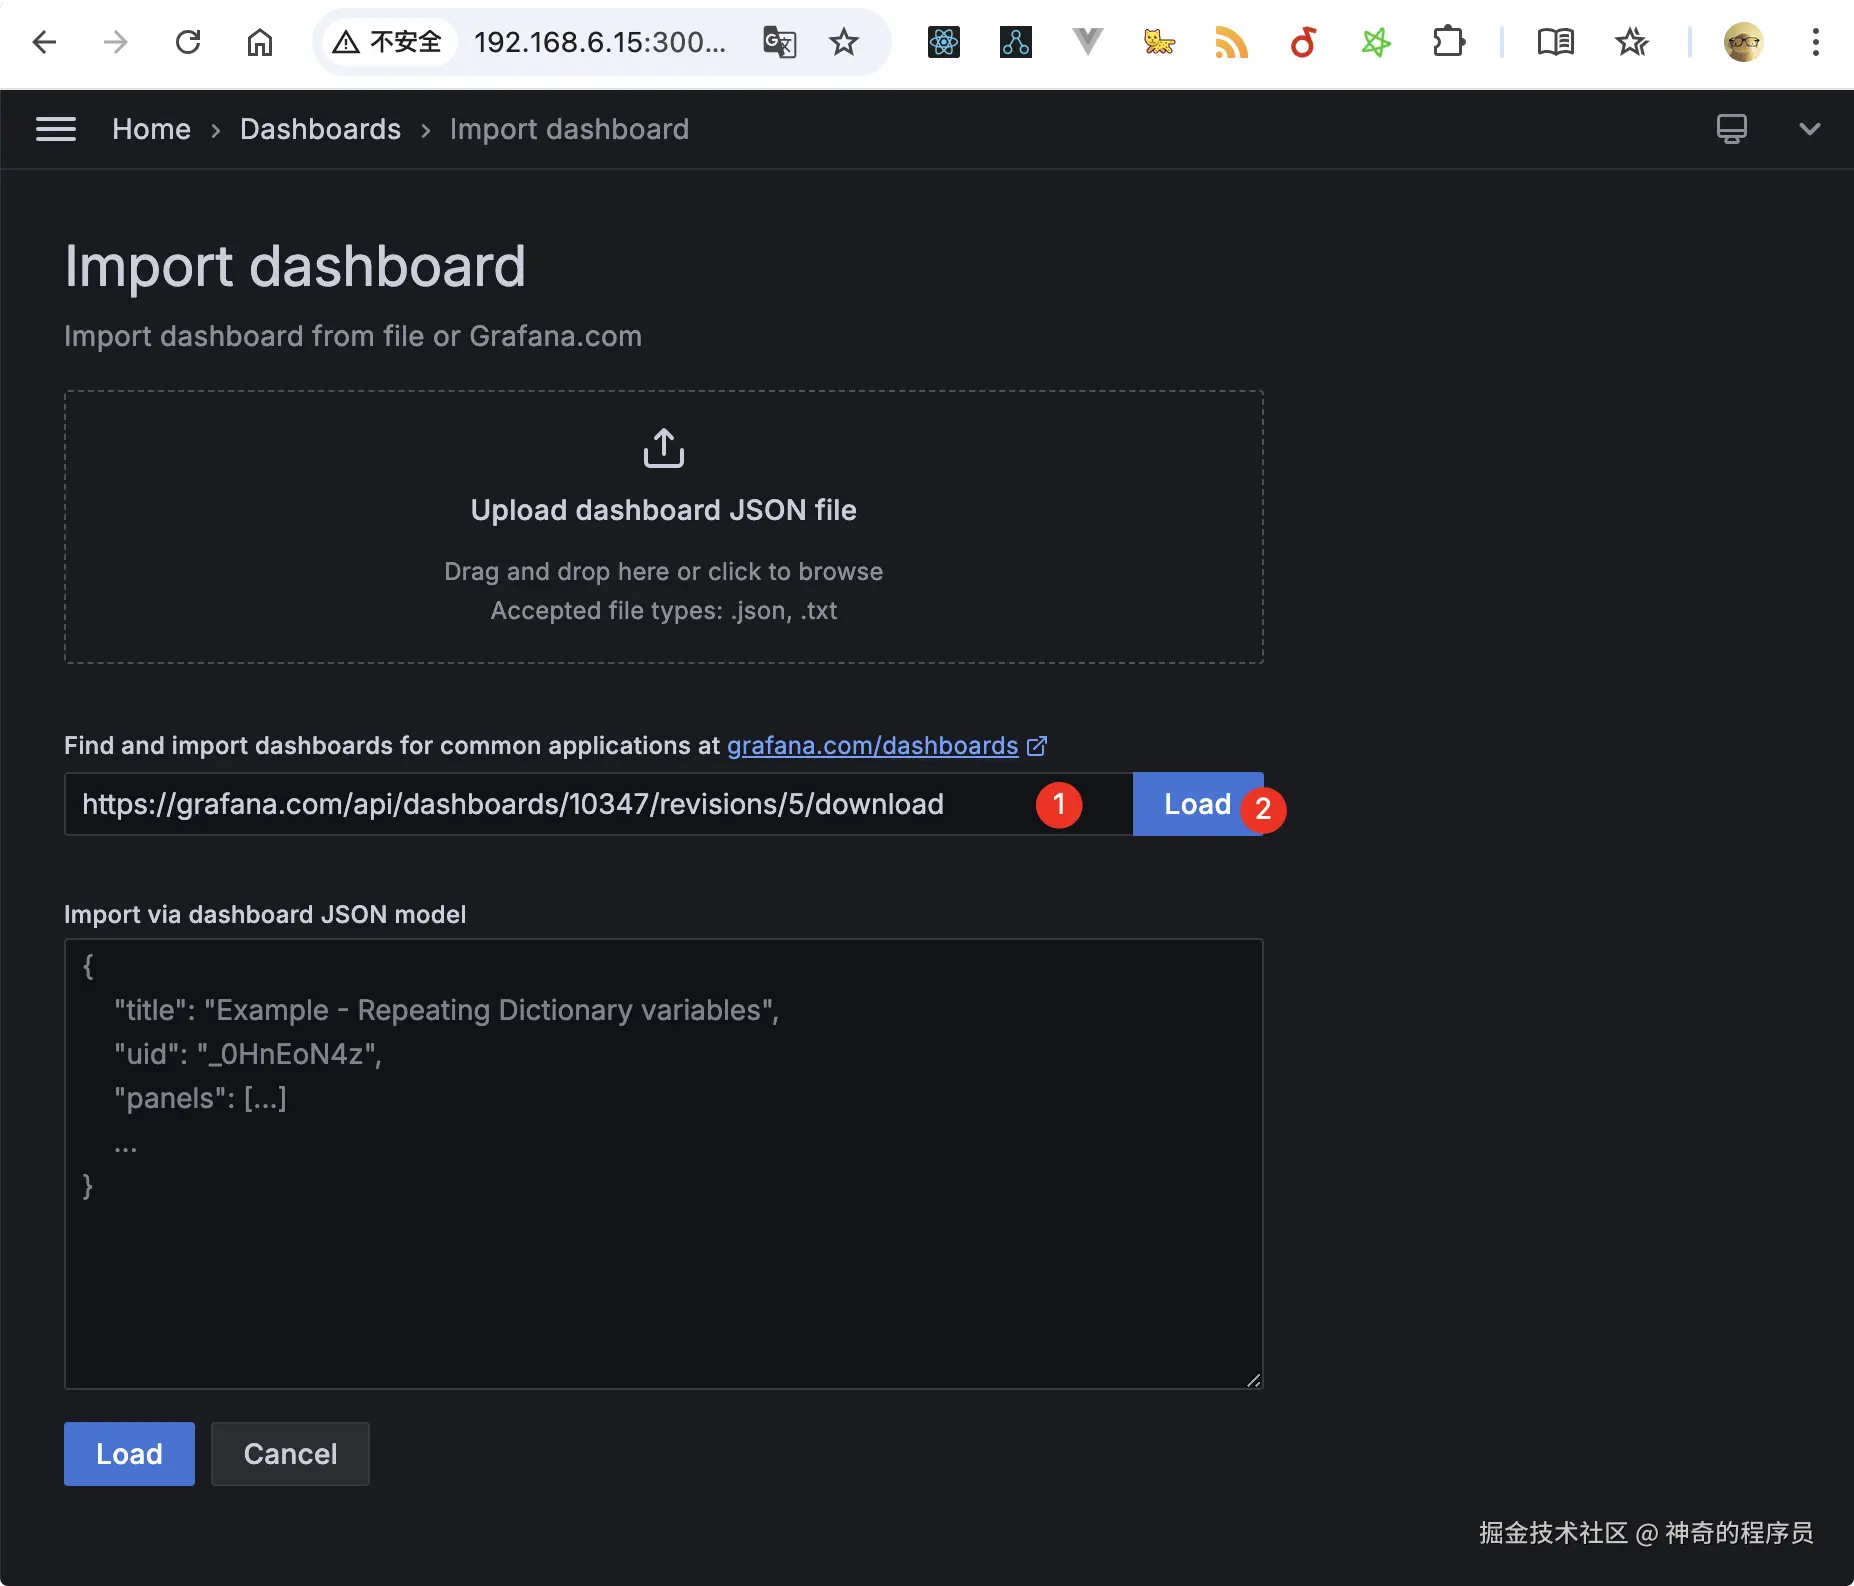Click the 'Import dashboard' page heading

point(295,266)
